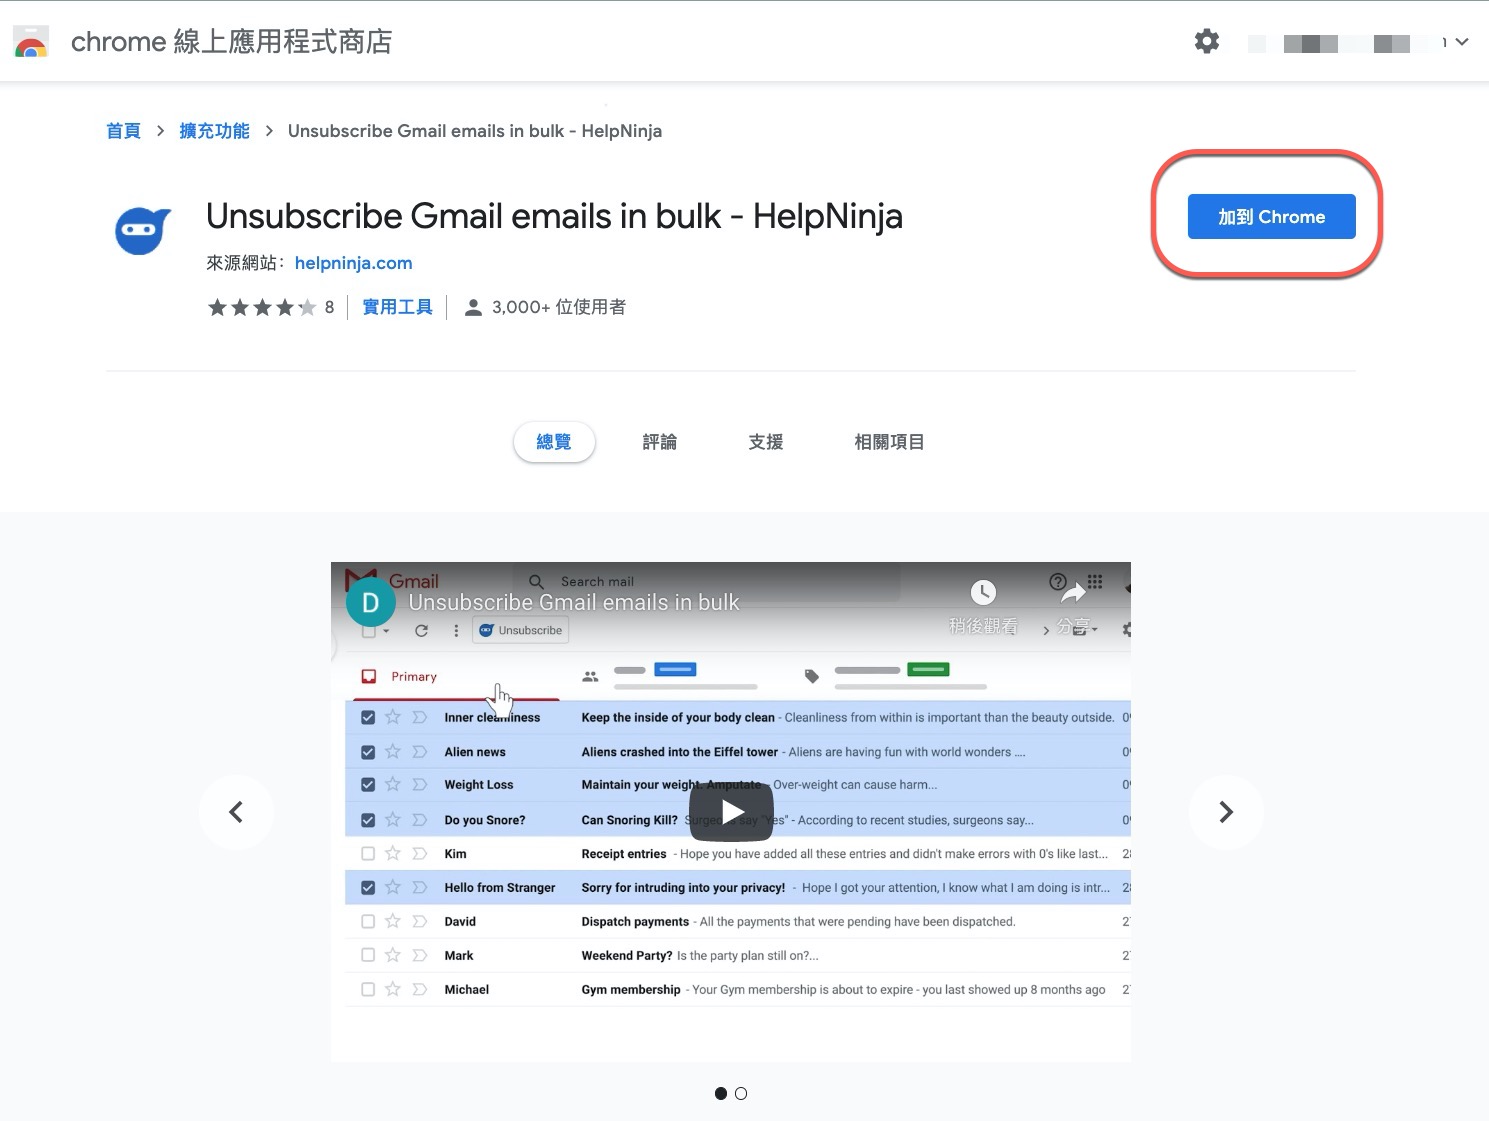Viewport: 1489px width, 1121px height.
Task: Open the Gmail help question icon
Action: [1057, 581]
